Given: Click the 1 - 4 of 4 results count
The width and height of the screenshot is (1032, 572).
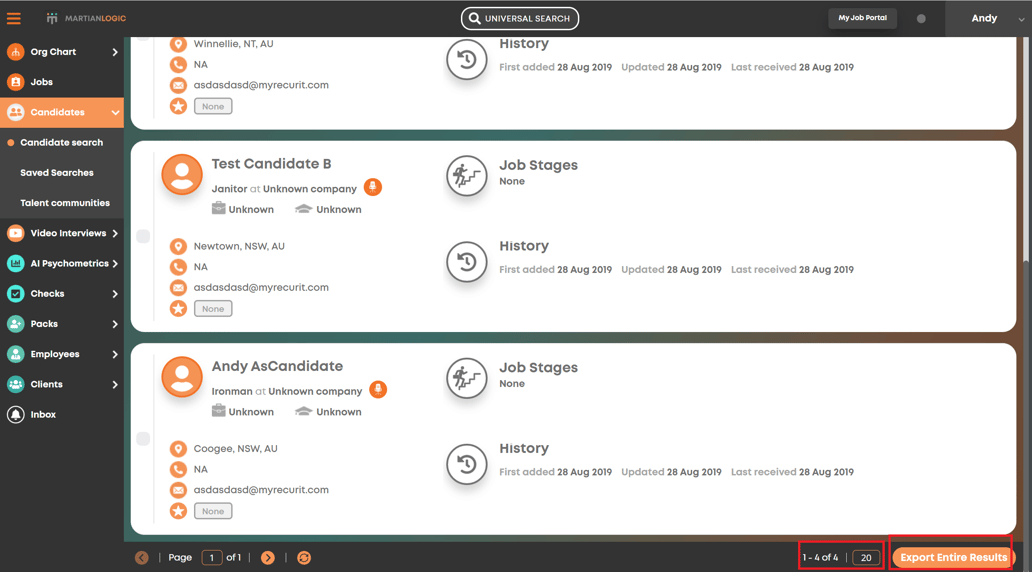Looking at the screenshot, I should click(820, 558).
